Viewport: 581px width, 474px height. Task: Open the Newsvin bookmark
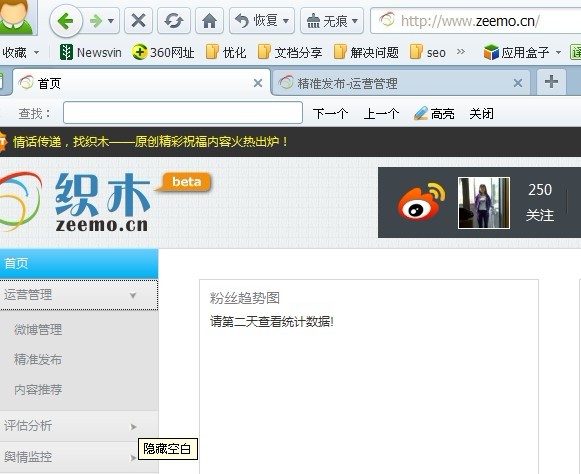pos(90,52)
